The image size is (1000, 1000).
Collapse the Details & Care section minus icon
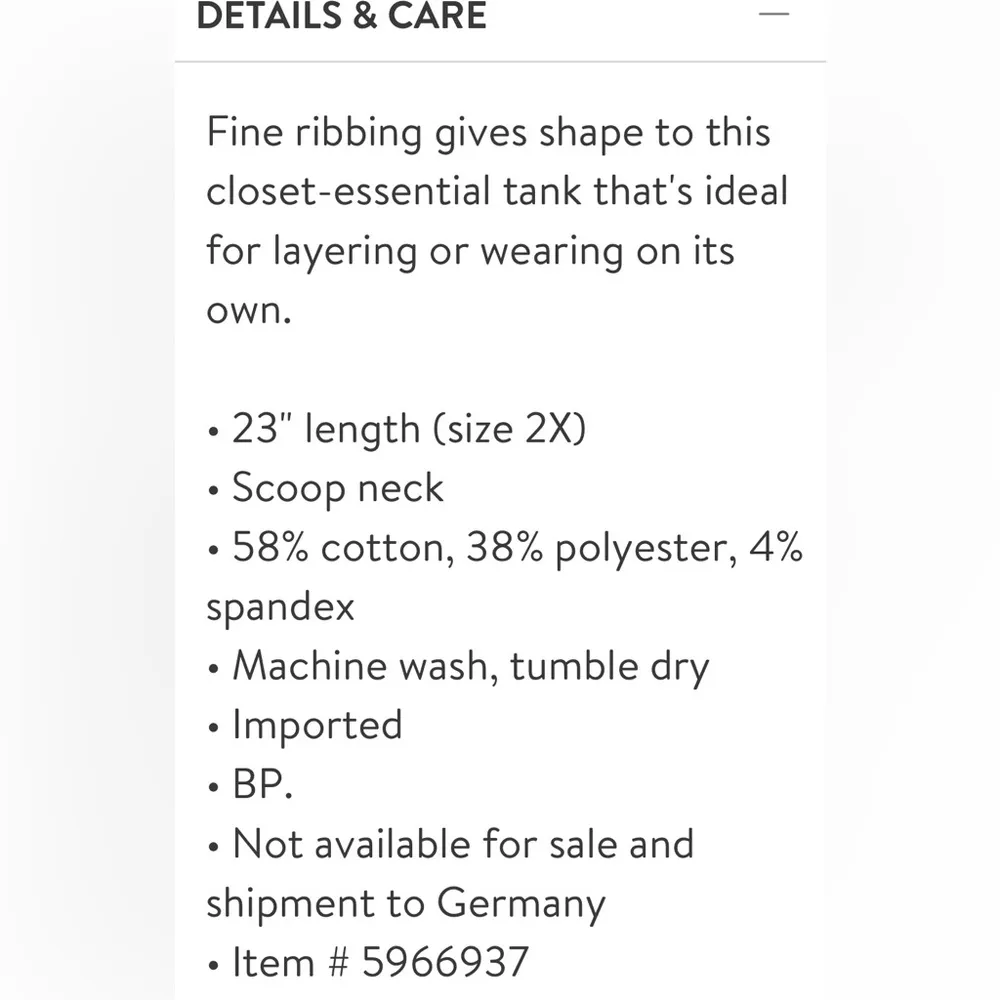(774, 15)
